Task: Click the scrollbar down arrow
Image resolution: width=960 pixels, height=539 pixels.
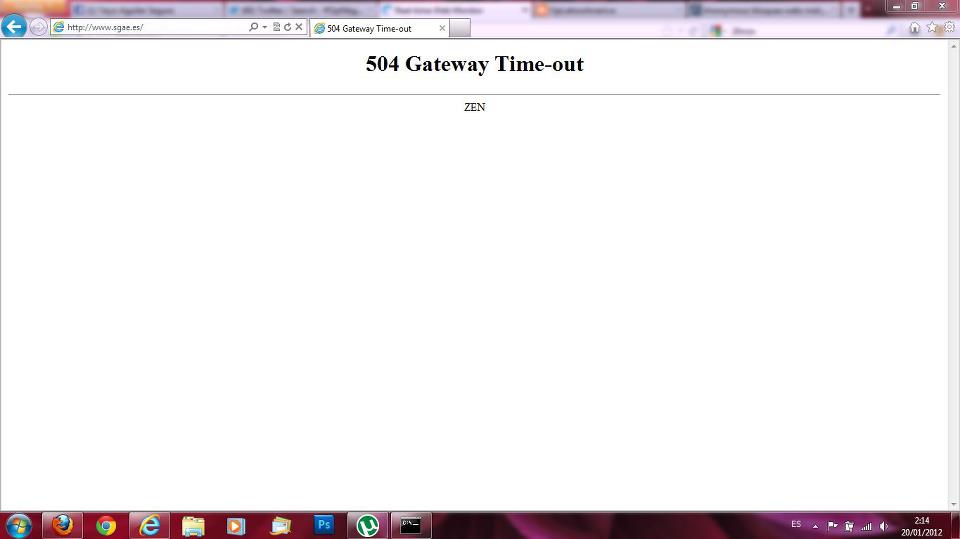Action: 954,505
